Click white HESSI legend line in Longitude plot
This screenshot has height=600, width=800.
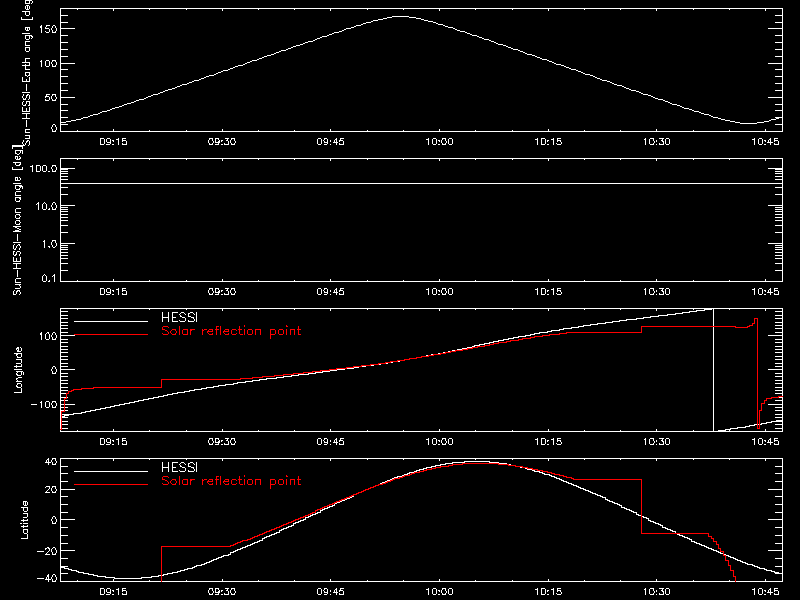(111, 321)
